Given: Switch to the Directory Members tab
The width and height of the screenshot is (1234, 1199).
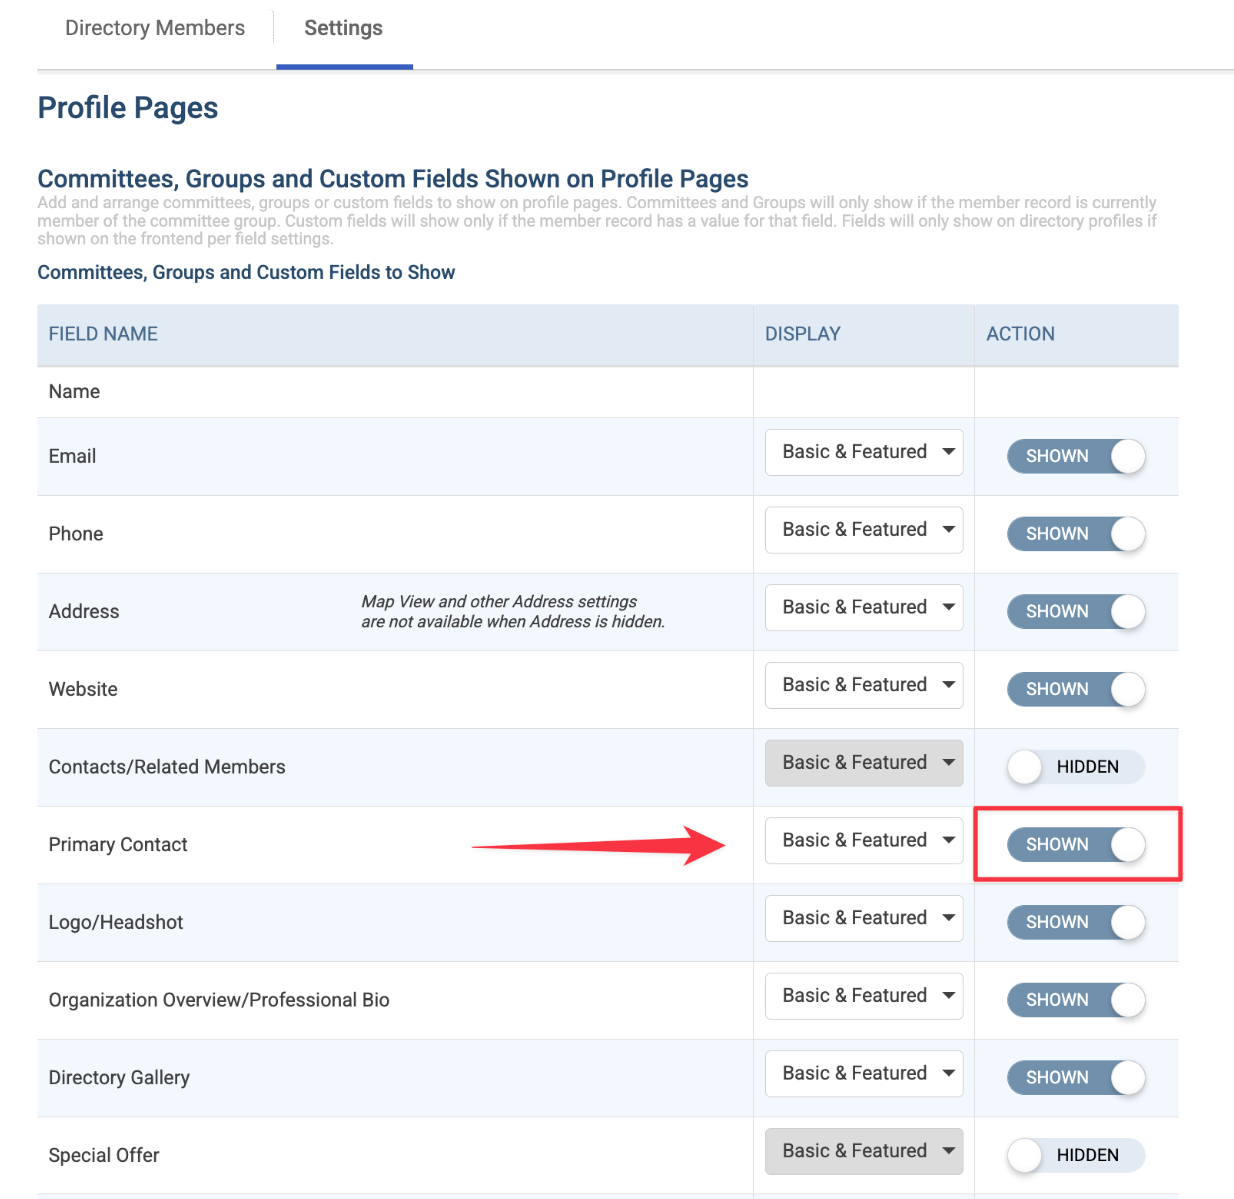Looking at the screenshot, I should 155,28.
